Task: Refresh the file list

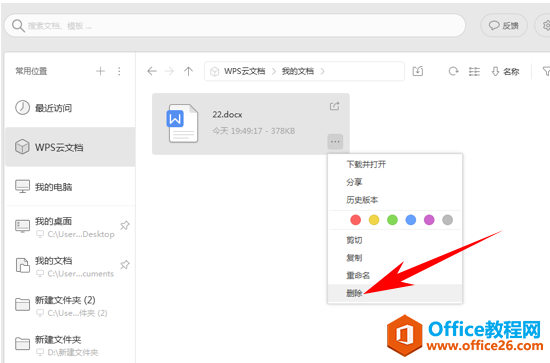Action: click(x=453, y=71)
